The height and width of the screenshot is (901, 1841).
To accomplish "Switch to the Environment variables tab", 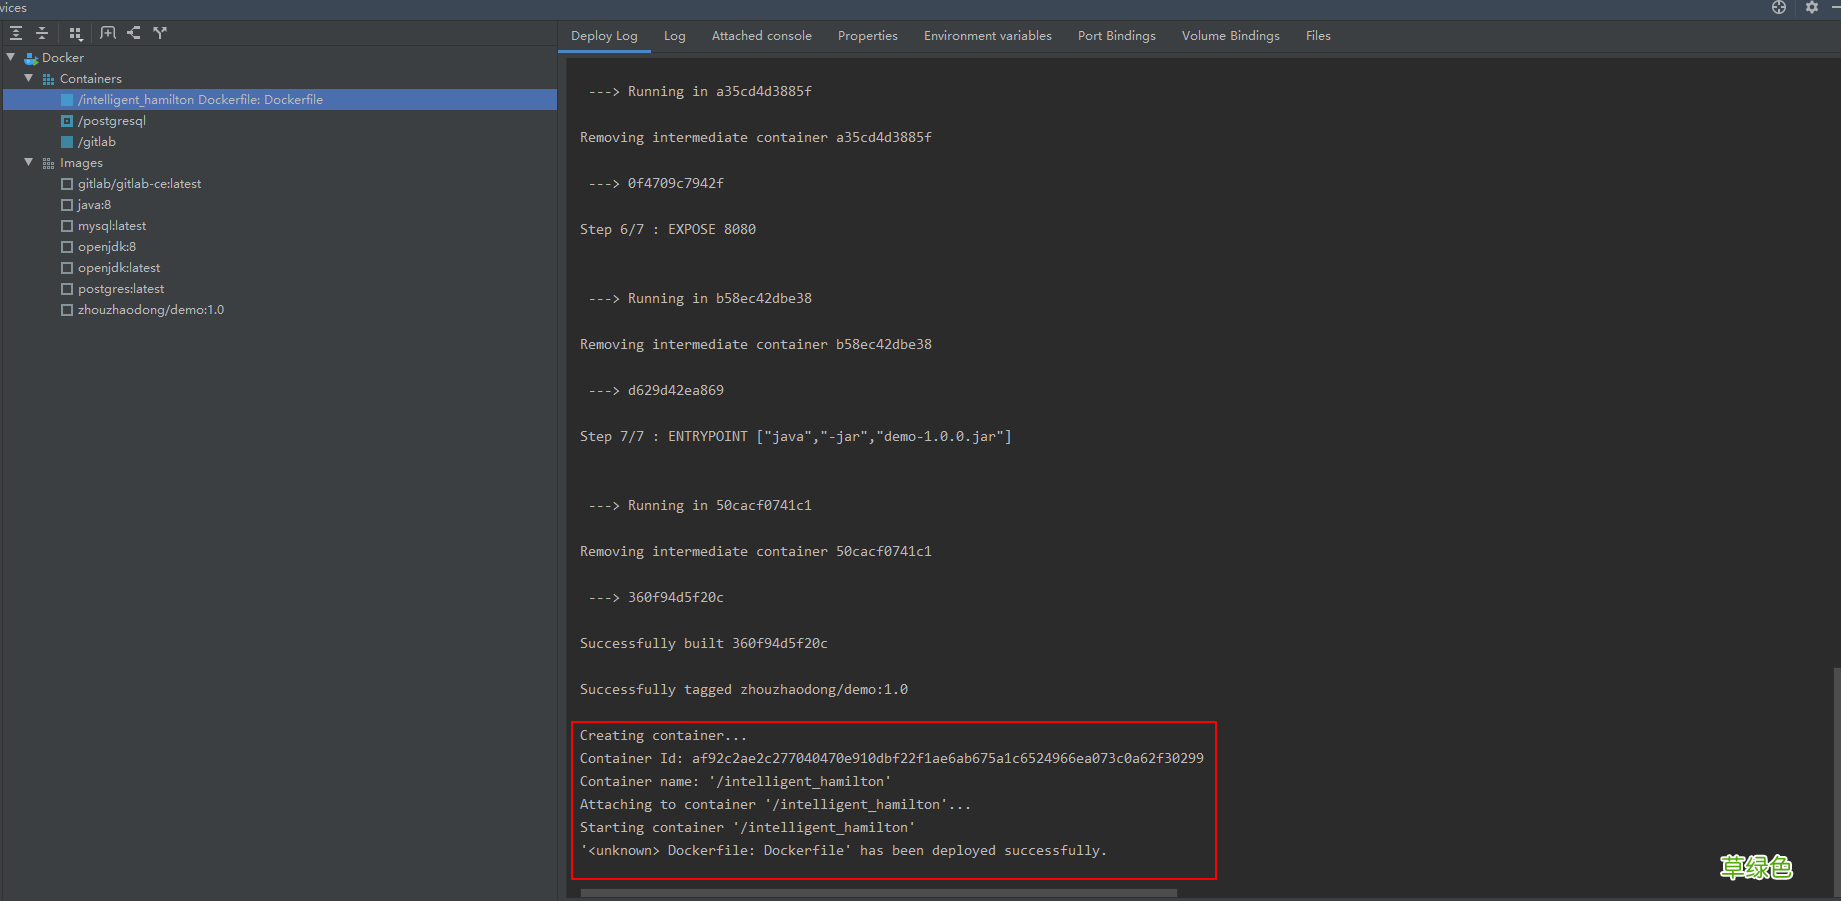I will tap(987, 36).
